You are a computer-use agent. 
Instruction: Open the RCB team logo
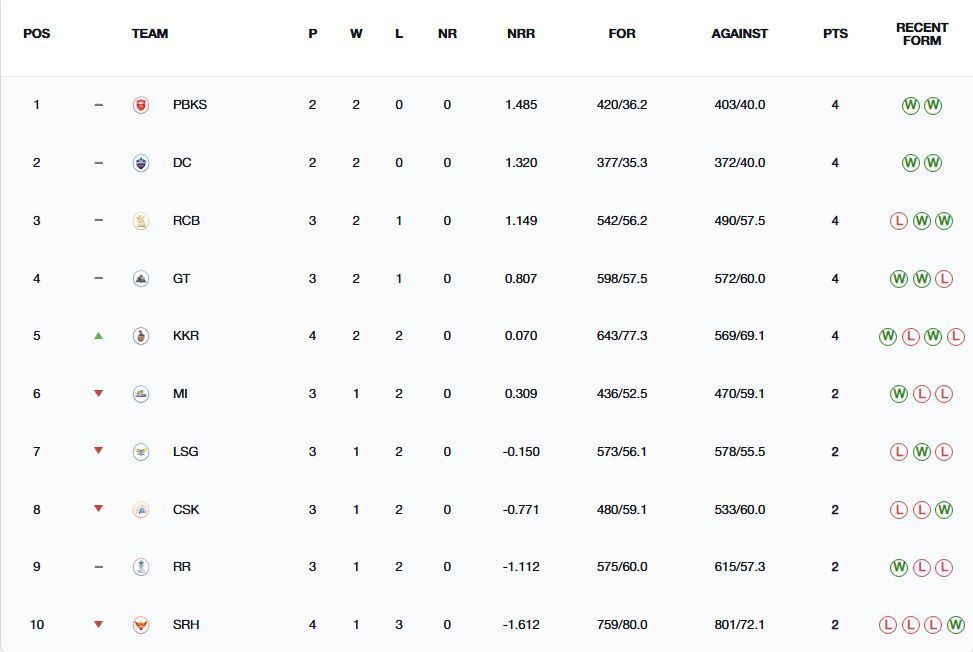141,221
